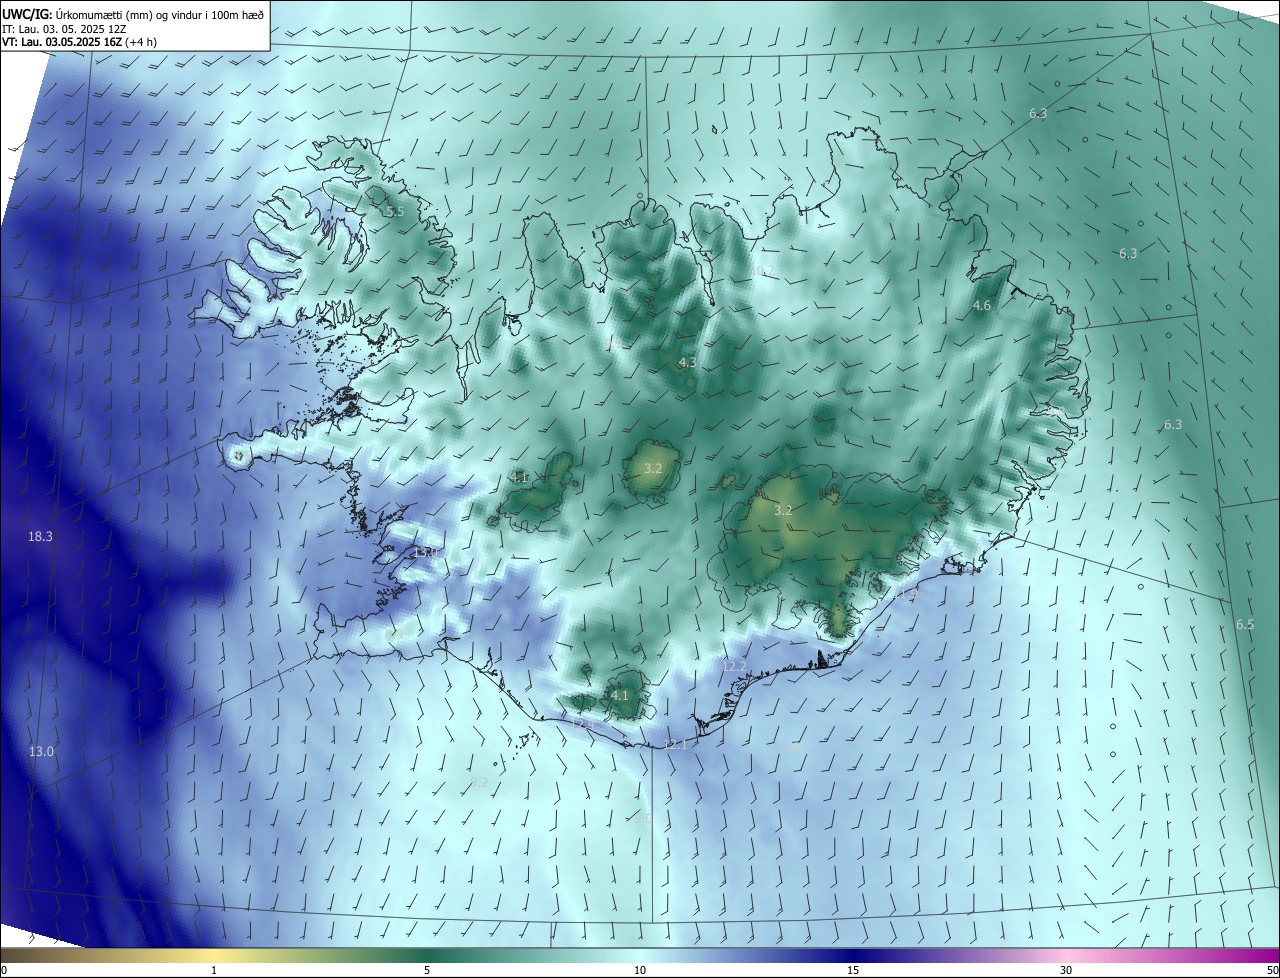Click the 9.0 value label over the southern sea
This screenshot has height=978, width=1280.
pyautogui.click(x=642, y=819)
